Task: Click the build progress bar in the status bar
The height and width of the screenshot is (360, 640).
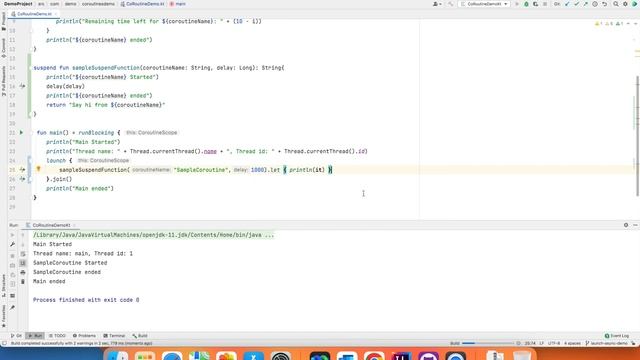Action: [x=488, y=343]
